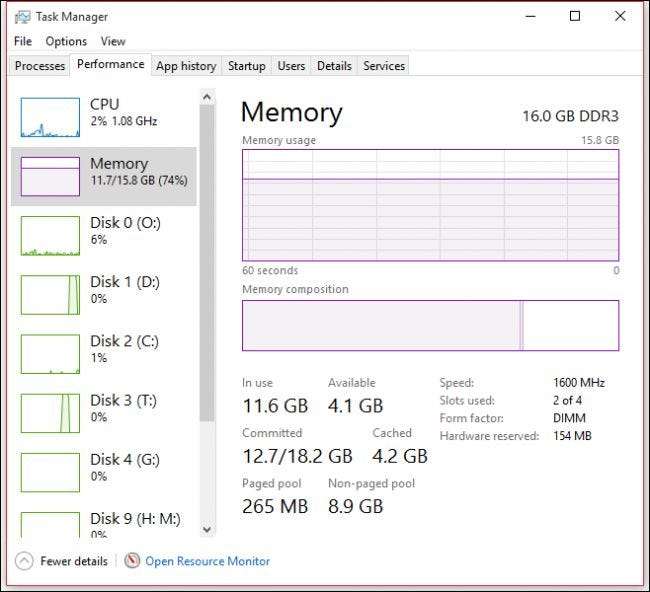This screenshot has height=592, width=650.
Task: Select the CPU usage graph thumbnail
Action: [50, 117]
